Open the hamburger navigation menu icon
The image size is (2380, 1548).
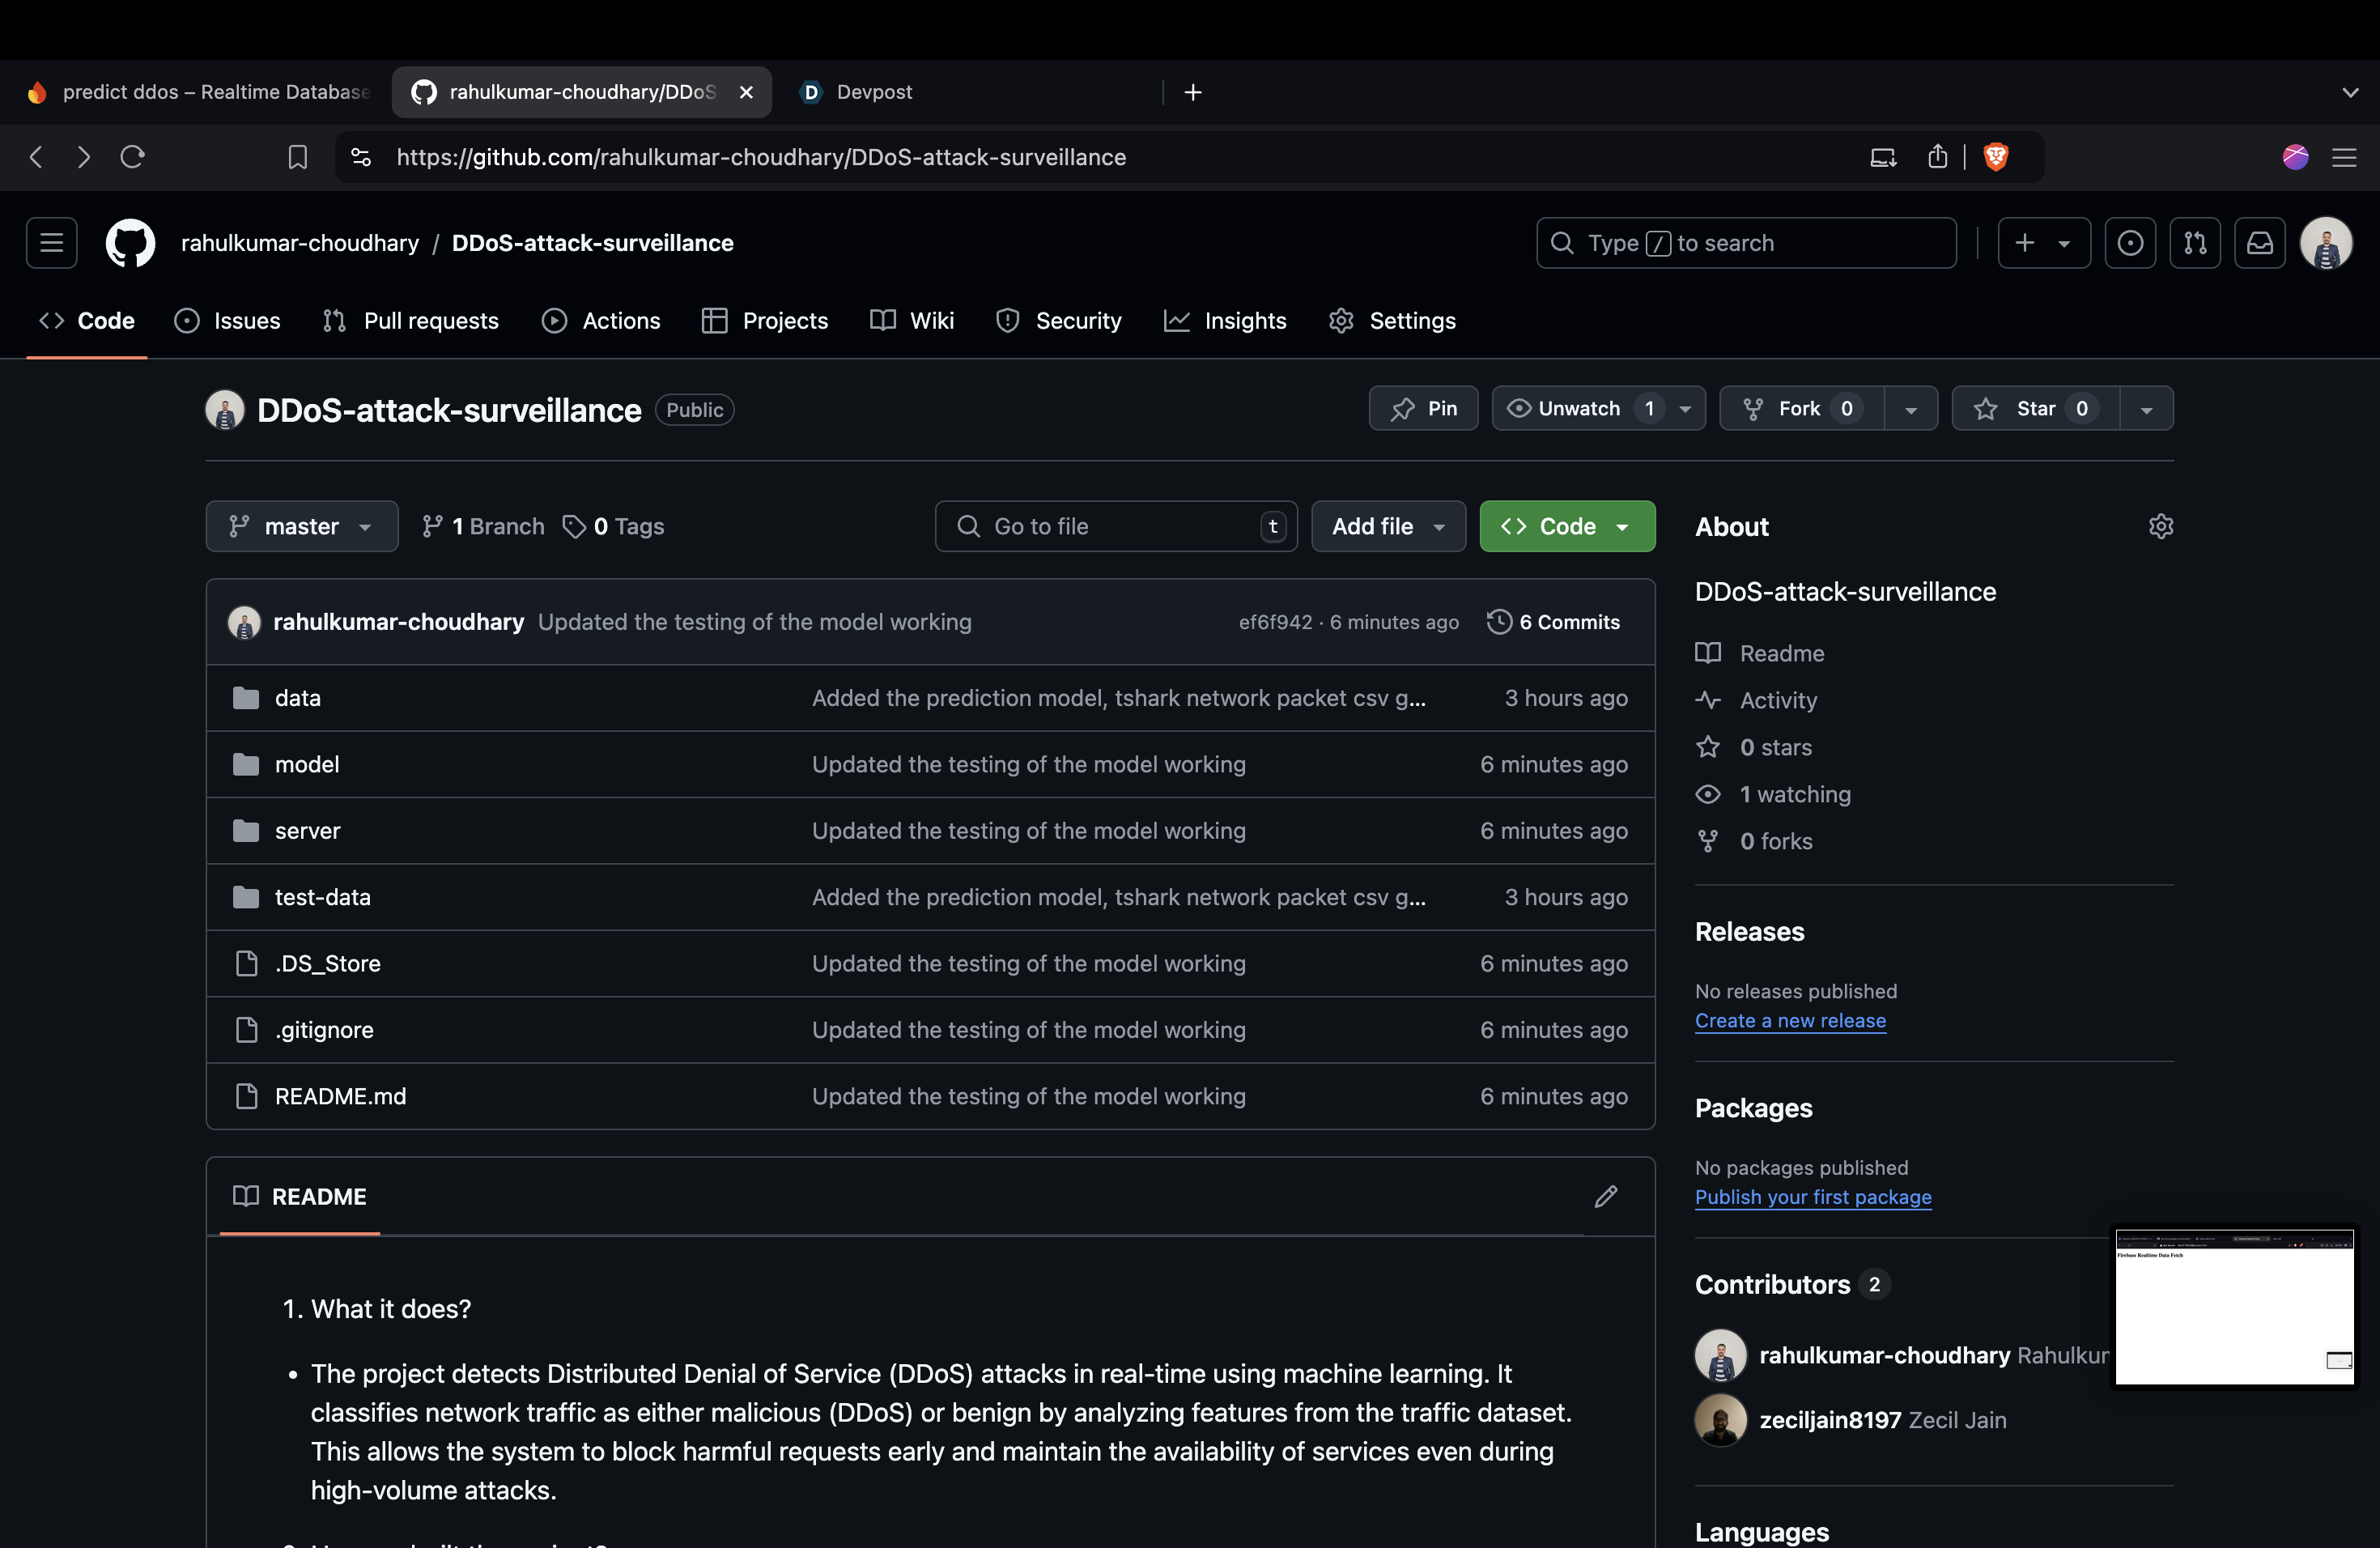coord(51,243)
